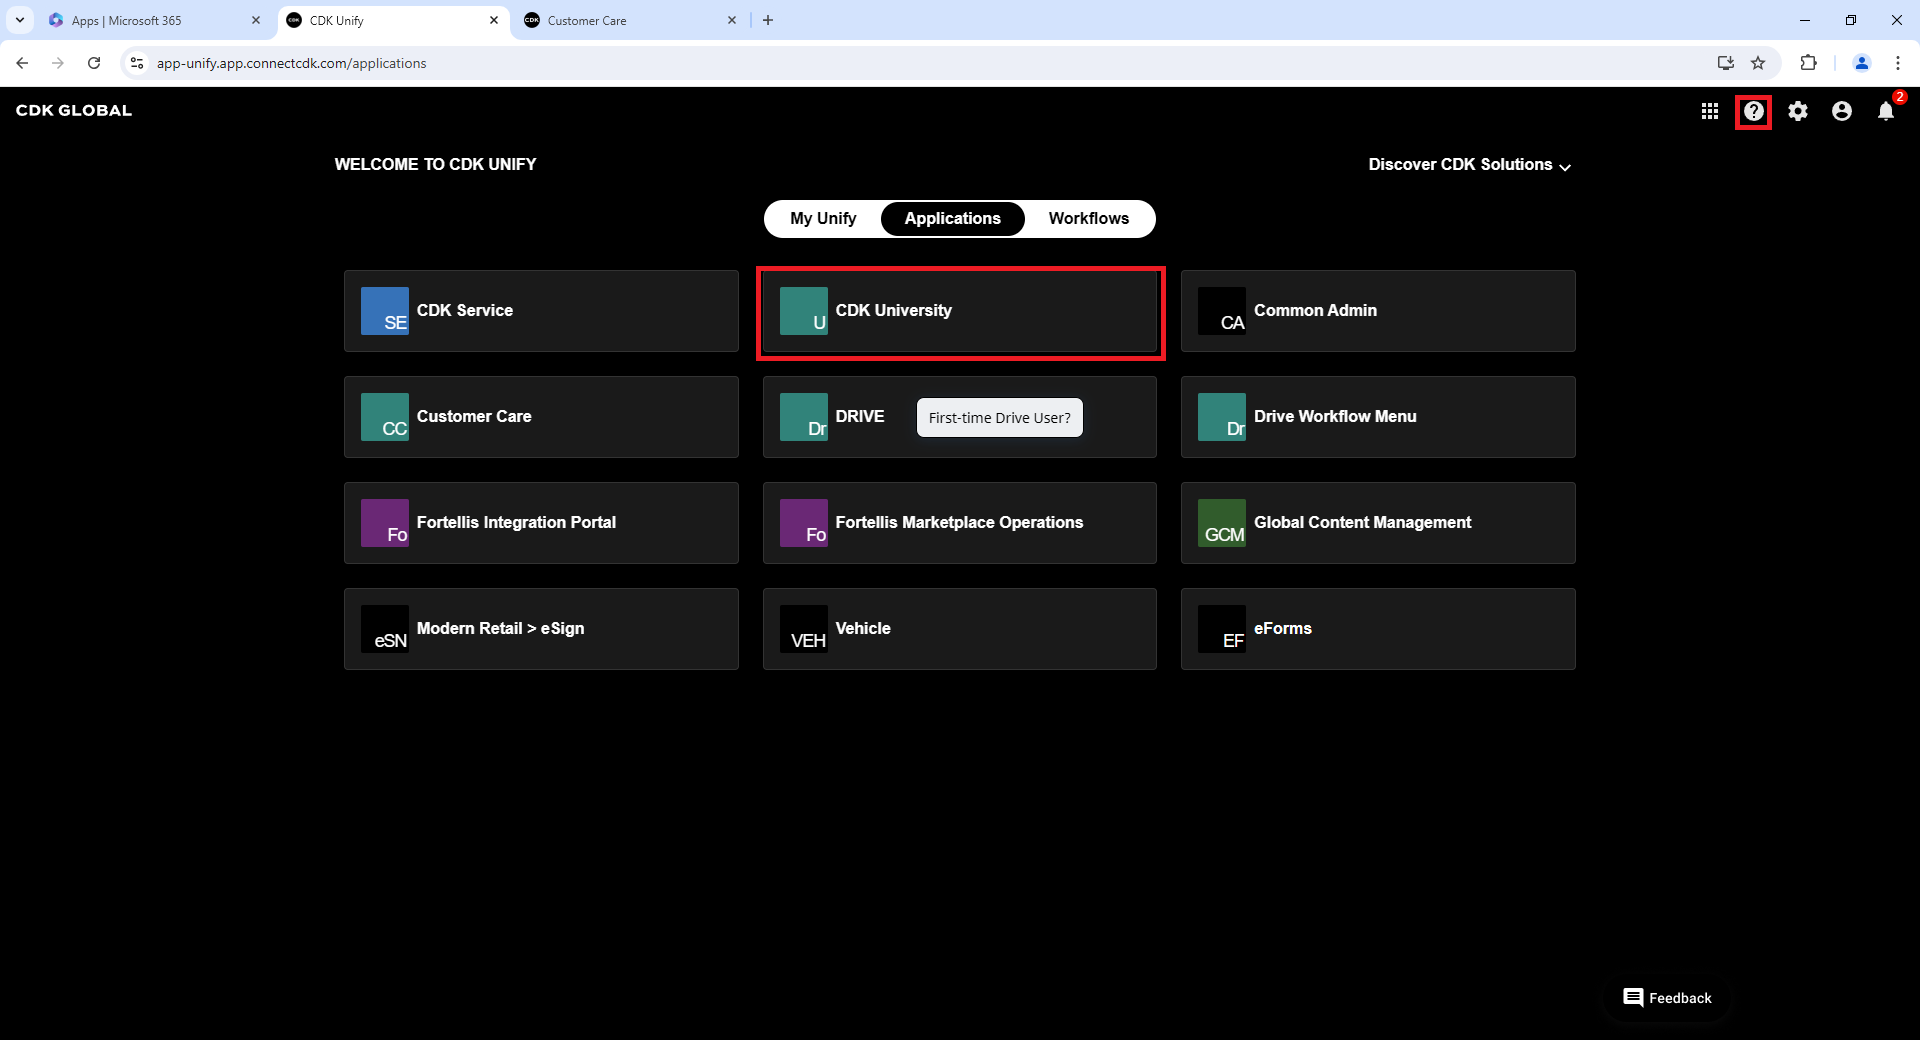Switch to the My Unify tab
This screenshot has width=1920, height=1040.
point(823,219)
